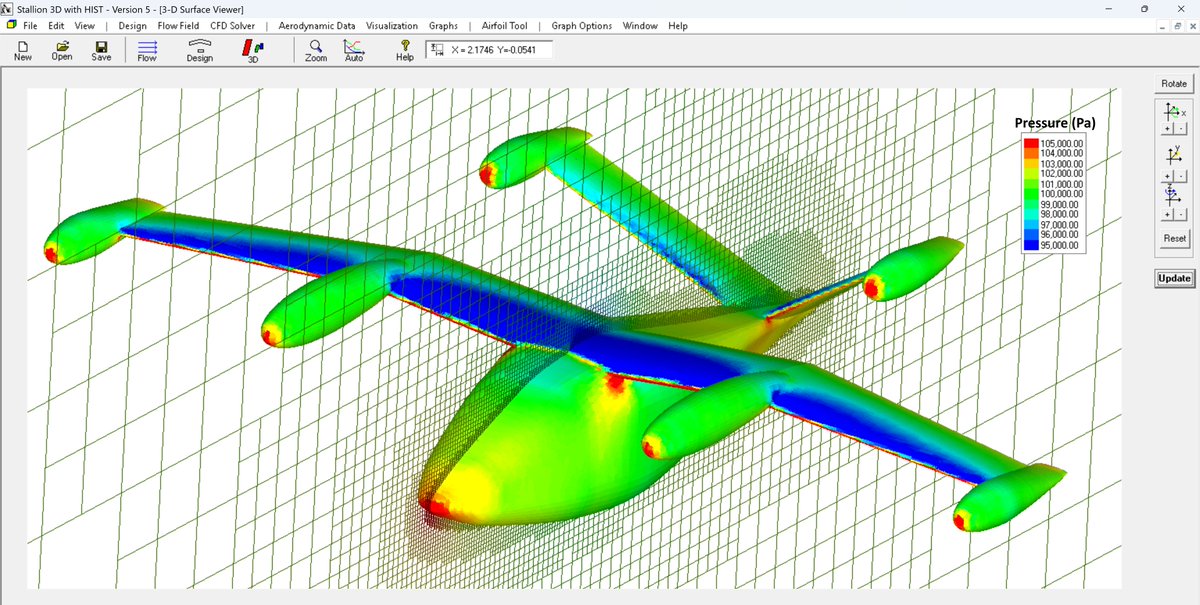Click the document icon left of File menu
The width and height of the screenshot is (1200, 605).
(x=12, y=25)
